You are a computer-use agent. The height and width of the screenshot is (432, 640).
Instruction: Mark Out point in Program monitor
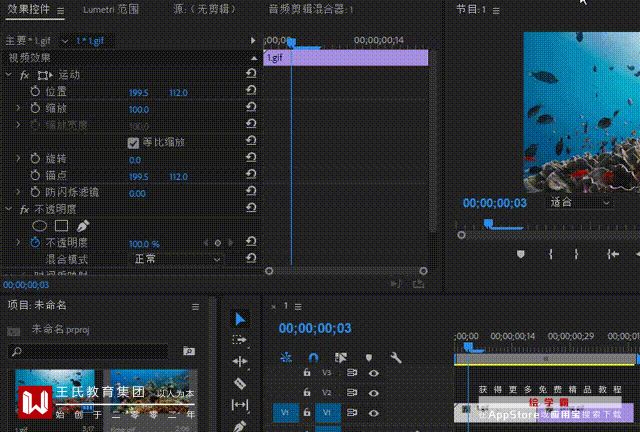pos(576,254)
